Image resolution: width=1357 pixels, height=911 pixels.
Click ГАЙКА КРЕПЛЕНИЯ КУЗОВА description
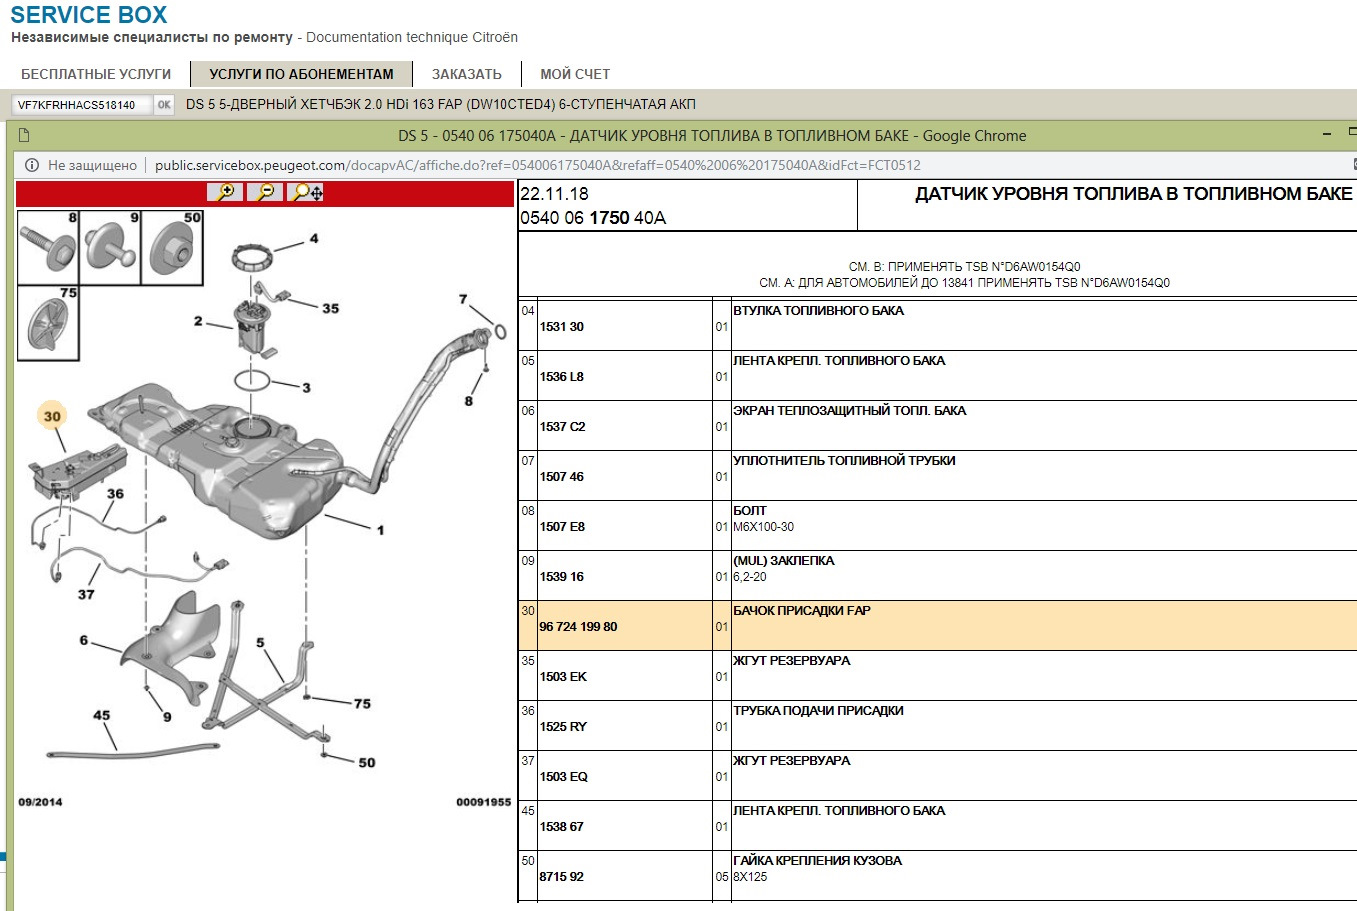(817, 861)
